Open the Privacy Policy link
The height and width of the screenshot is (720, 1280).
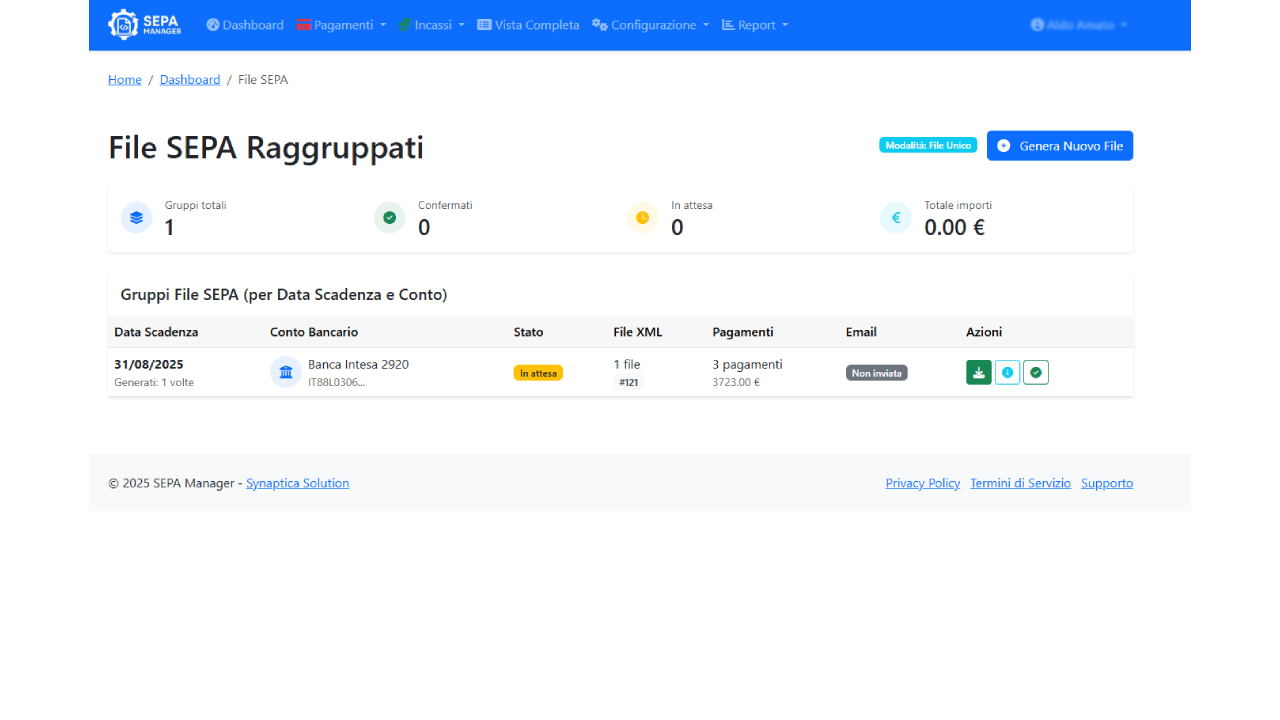tap(922, 483)
